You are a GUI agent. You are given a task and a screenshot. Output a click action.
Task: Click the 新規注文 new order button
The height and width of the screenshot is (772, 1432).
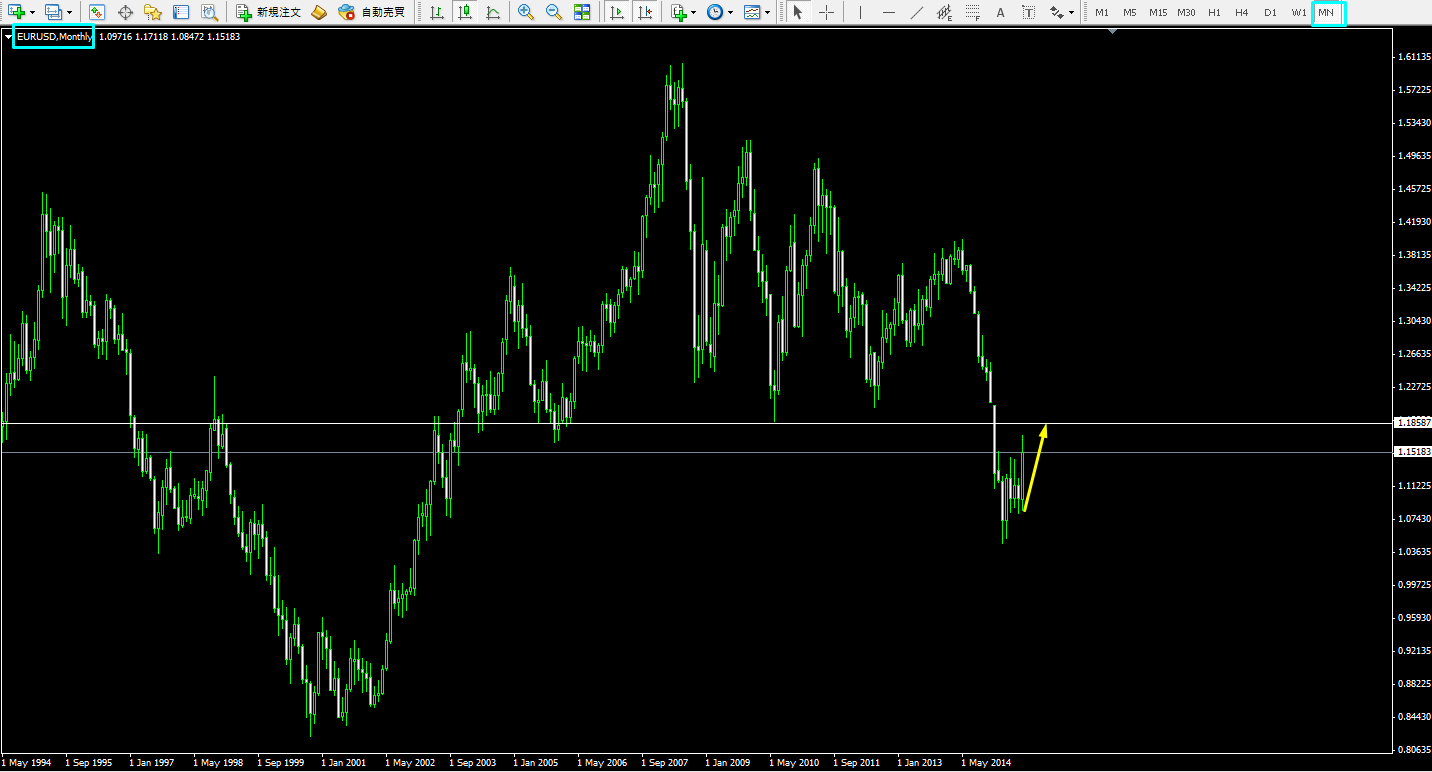pos(268,12)
